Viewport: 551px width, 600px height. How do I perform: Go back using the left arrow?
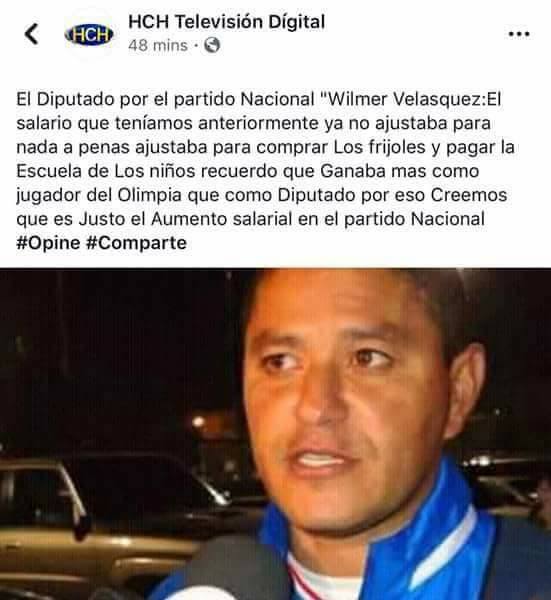pyautogui.click(x=31, y=34)
